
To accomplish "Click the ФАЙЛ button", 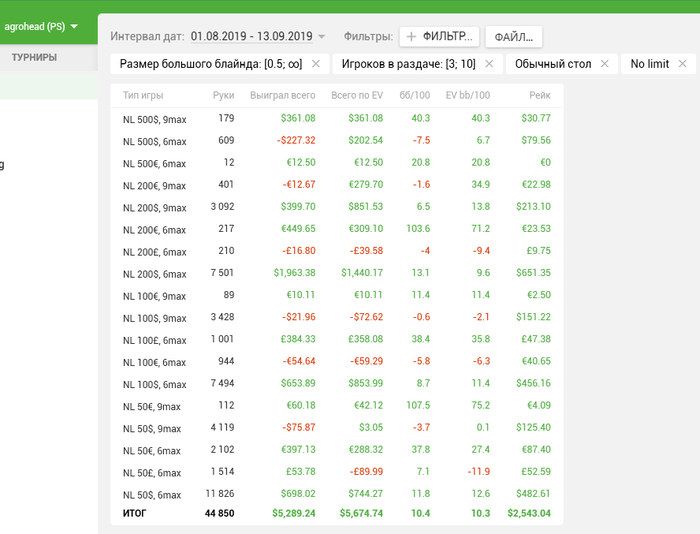I will pos(514,37).
